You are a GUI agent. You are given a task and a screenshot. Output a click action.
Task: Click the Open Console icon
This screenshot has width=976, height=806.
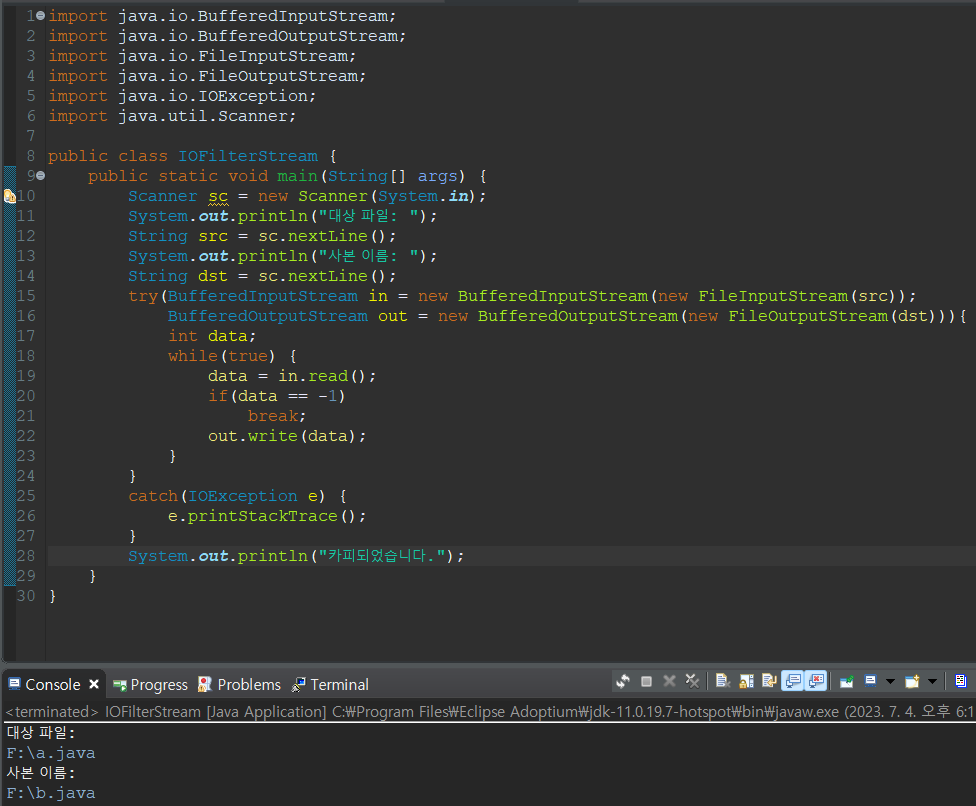pyautogui.click(x=913, y=682)
